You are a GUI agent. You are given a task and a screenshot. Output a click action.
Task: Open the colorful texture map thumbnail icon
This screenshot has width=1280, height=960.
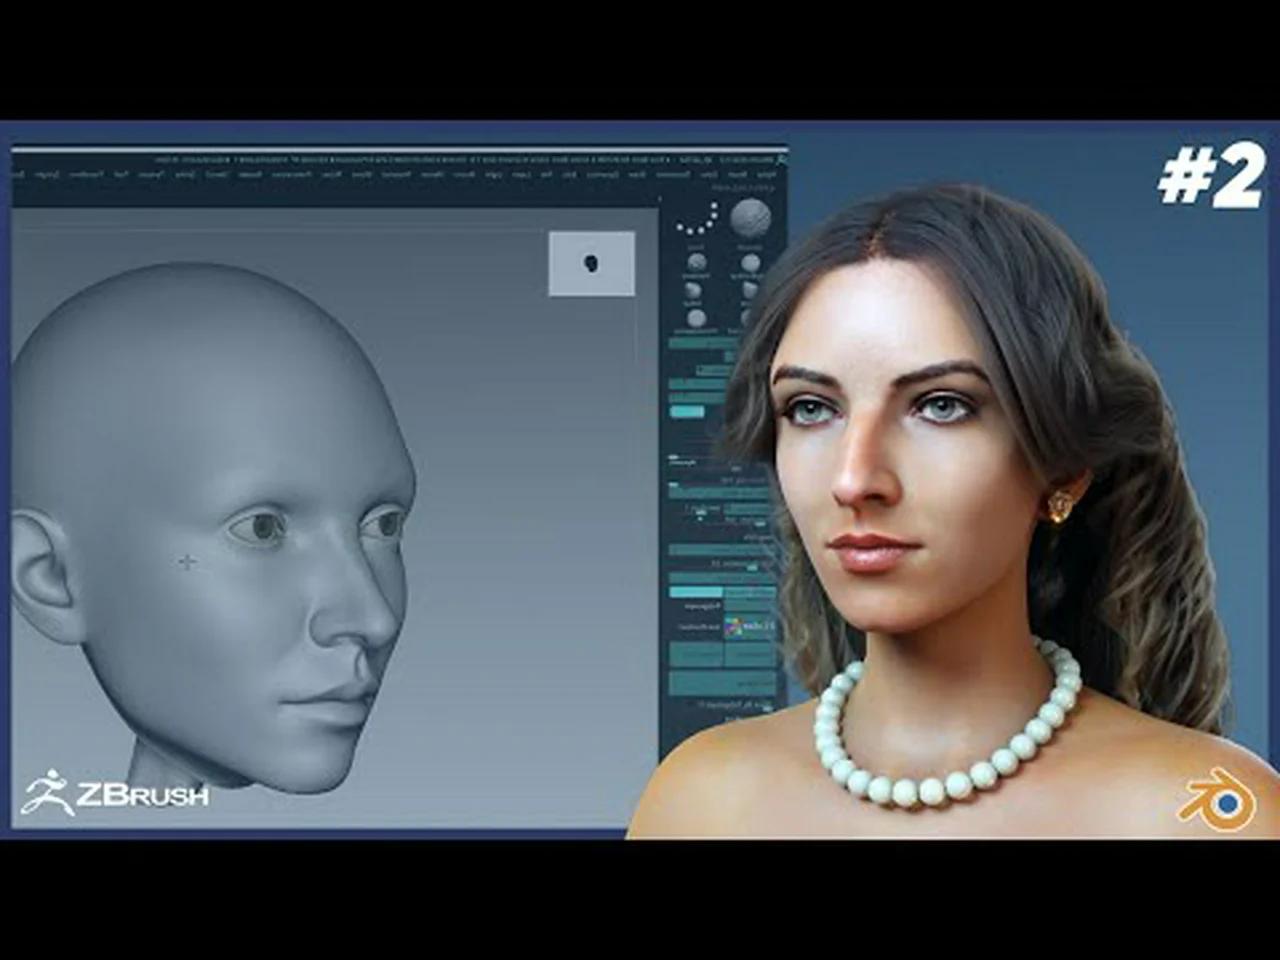734,627
